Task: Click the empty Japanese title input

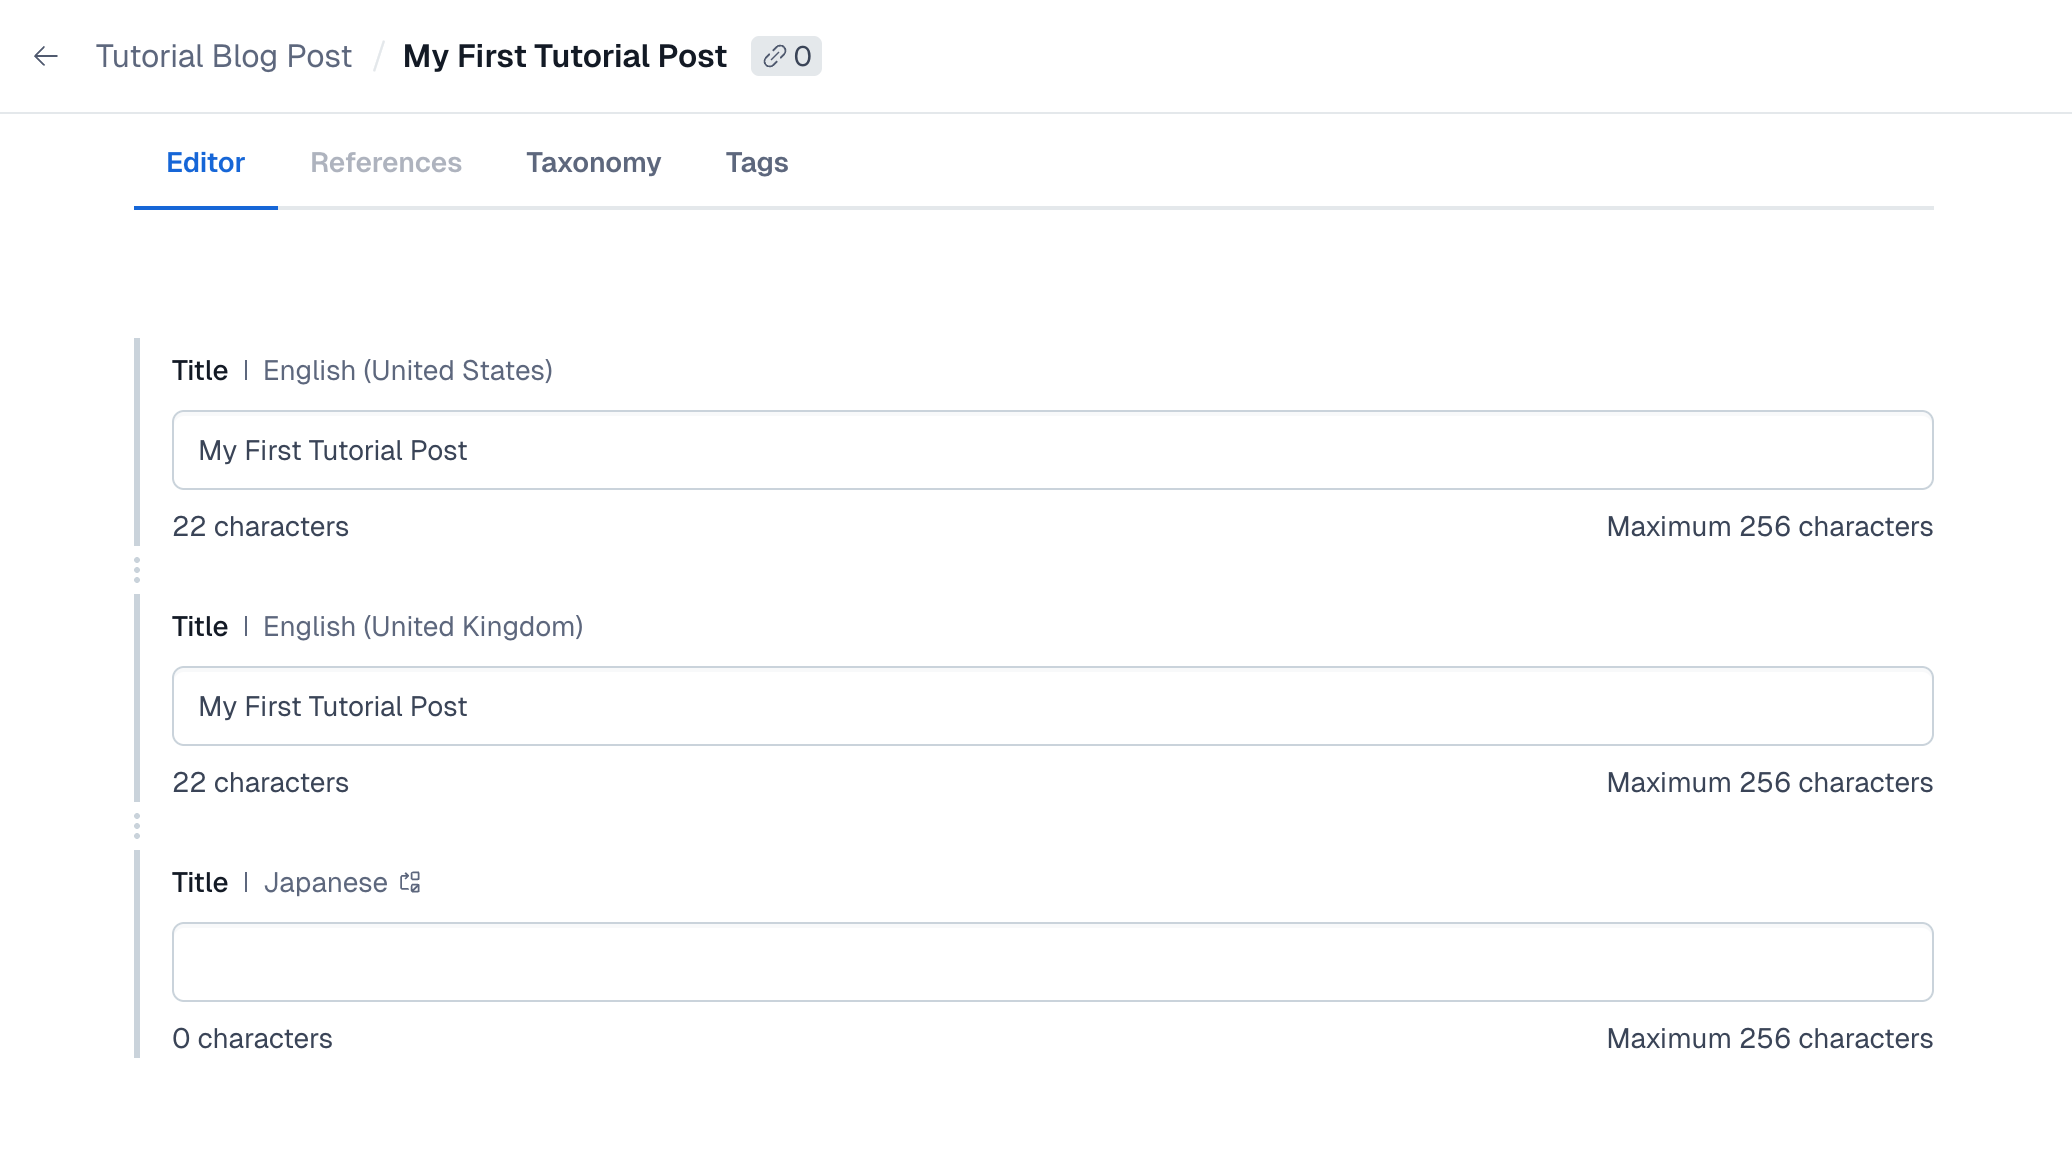Action: 1052,962
